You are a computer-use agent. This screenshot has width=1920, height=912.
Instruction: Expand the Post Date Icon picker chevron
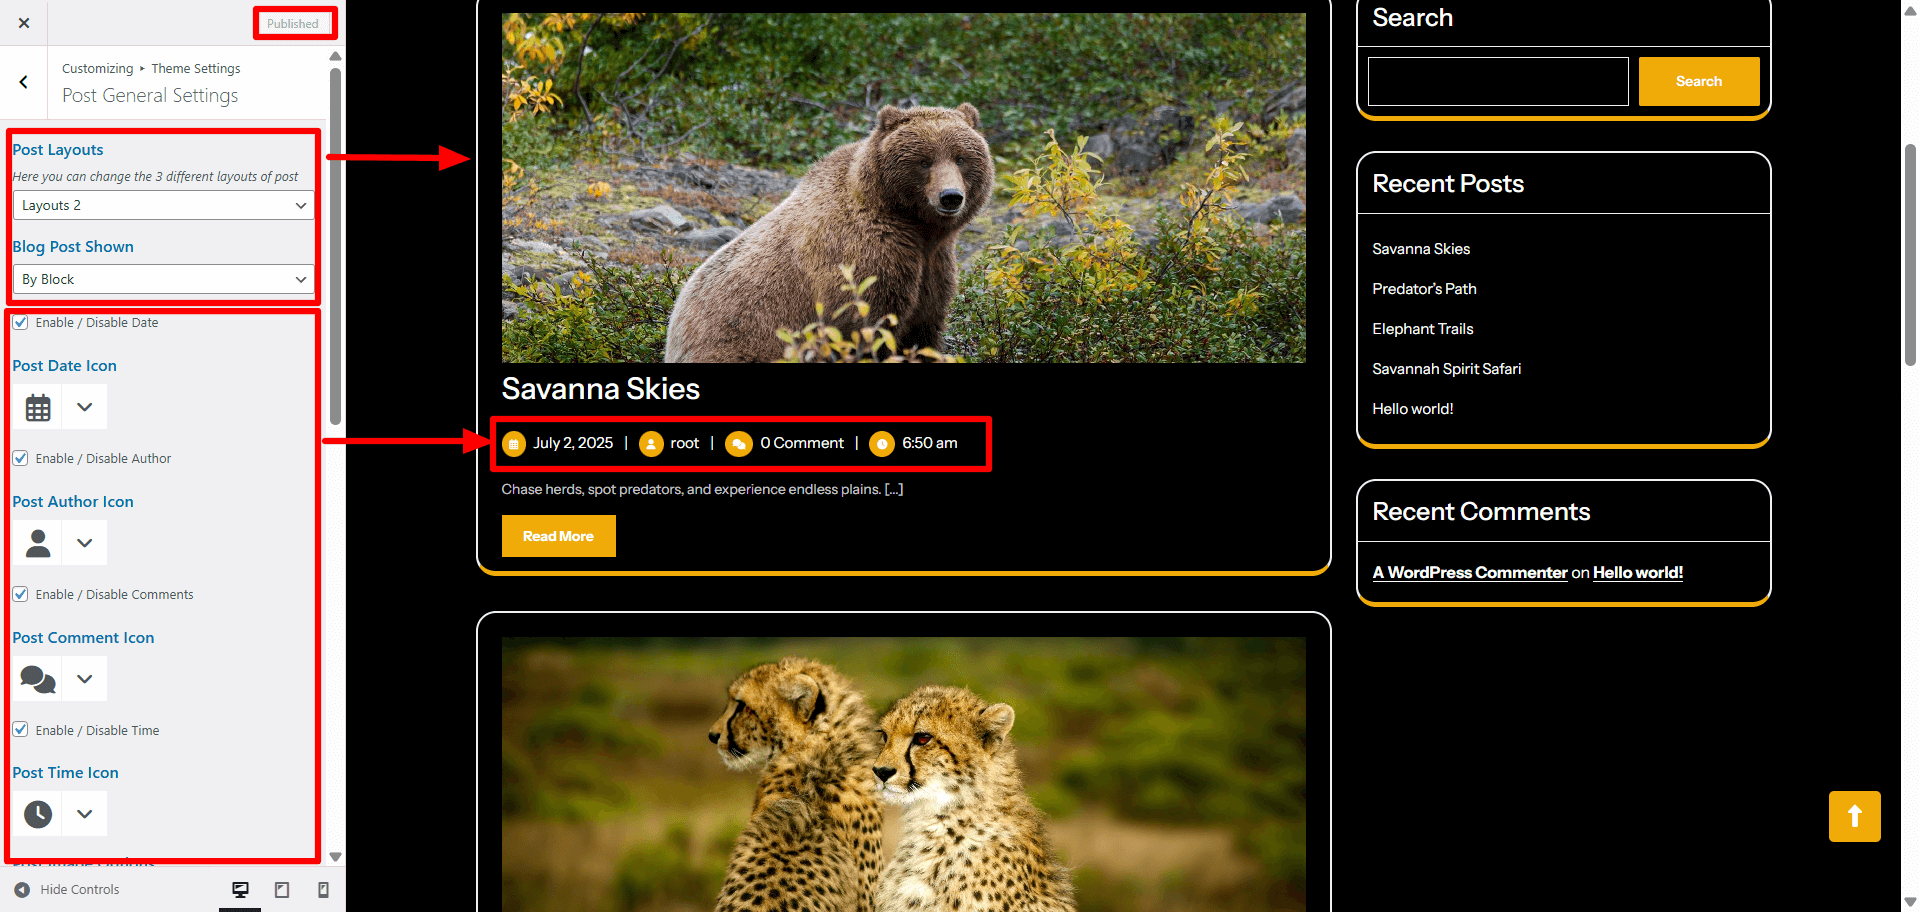coord(85,407)
